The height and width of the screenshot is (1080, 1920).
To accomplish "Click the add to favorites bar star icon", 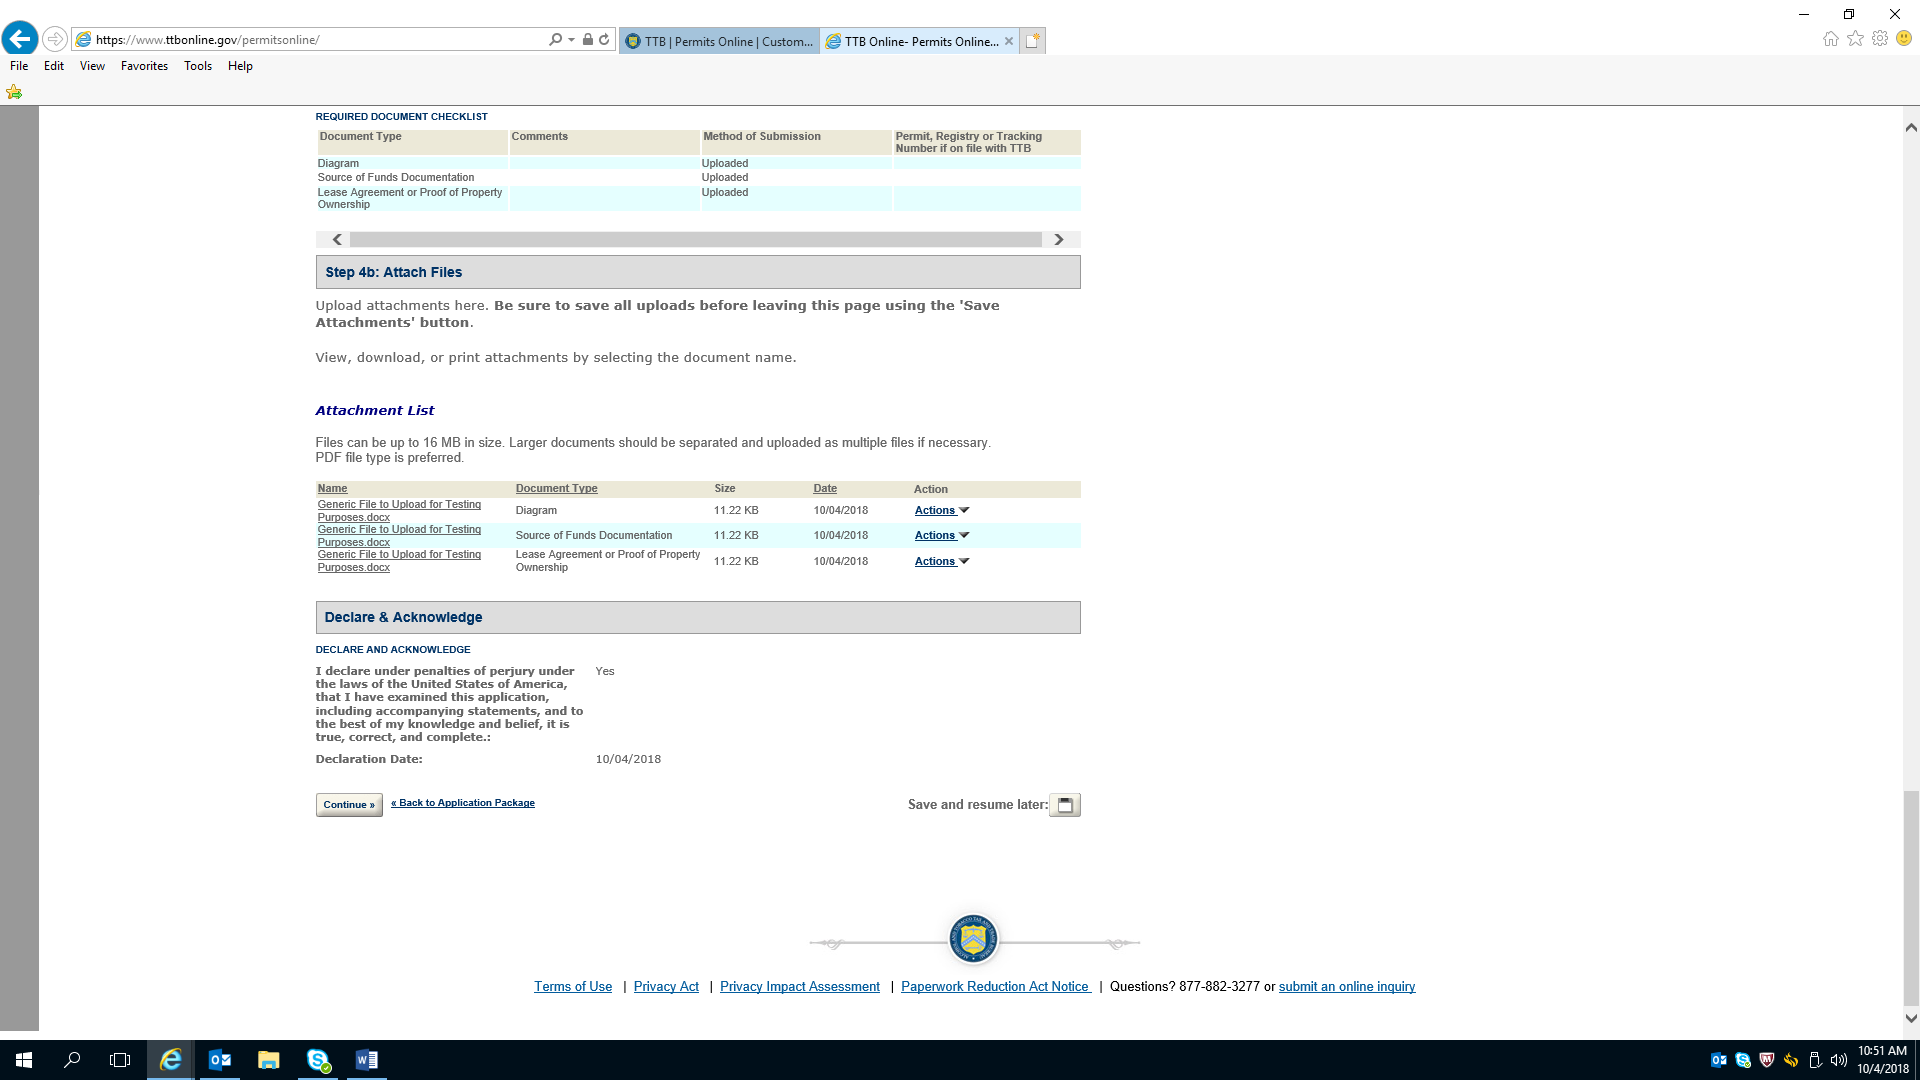I will [14, 92].
